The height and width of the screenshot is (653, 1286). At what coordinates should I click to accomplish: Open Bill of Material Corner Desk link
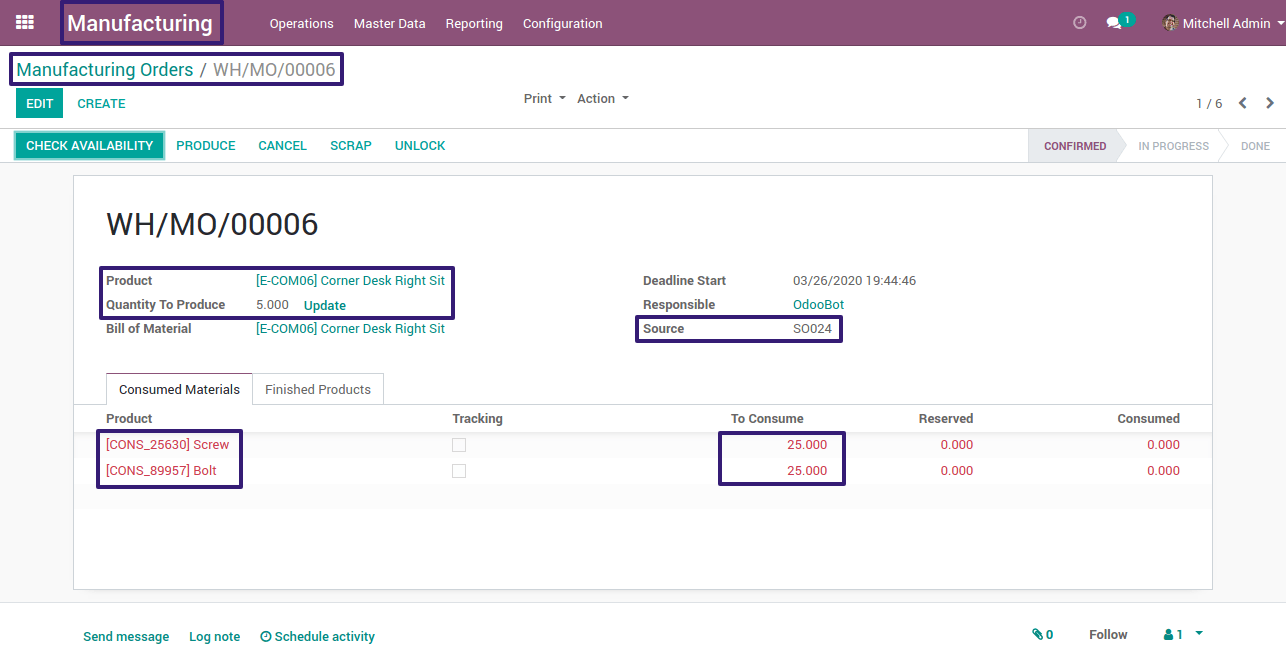350,329
